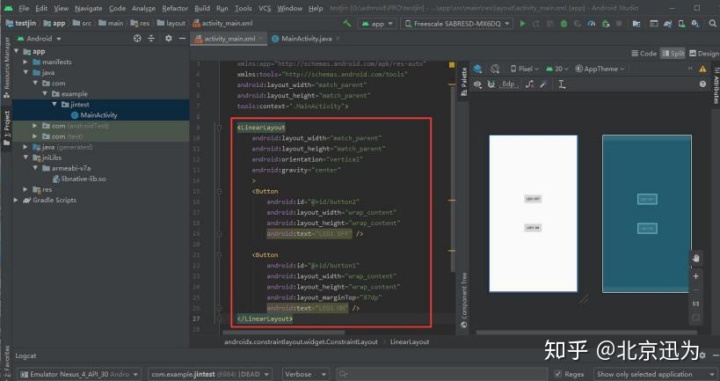Click the Guidelines icon in the design toolbar

click(562, 84)
